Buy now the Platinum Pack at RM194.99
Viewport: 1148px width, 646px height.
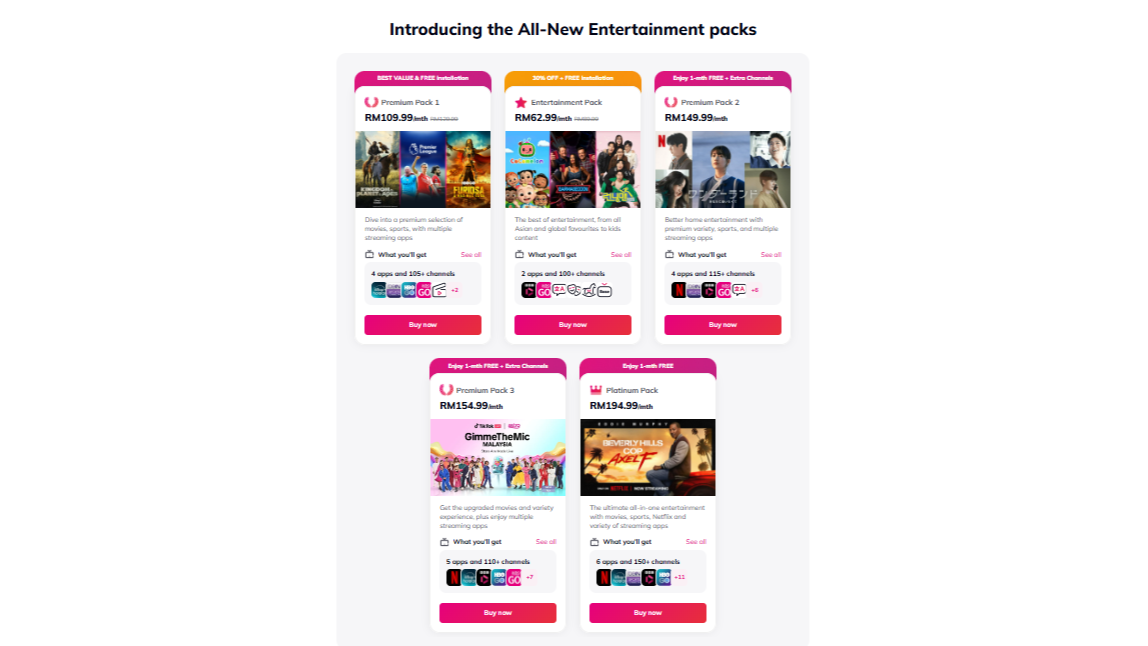tap(648, 613)
